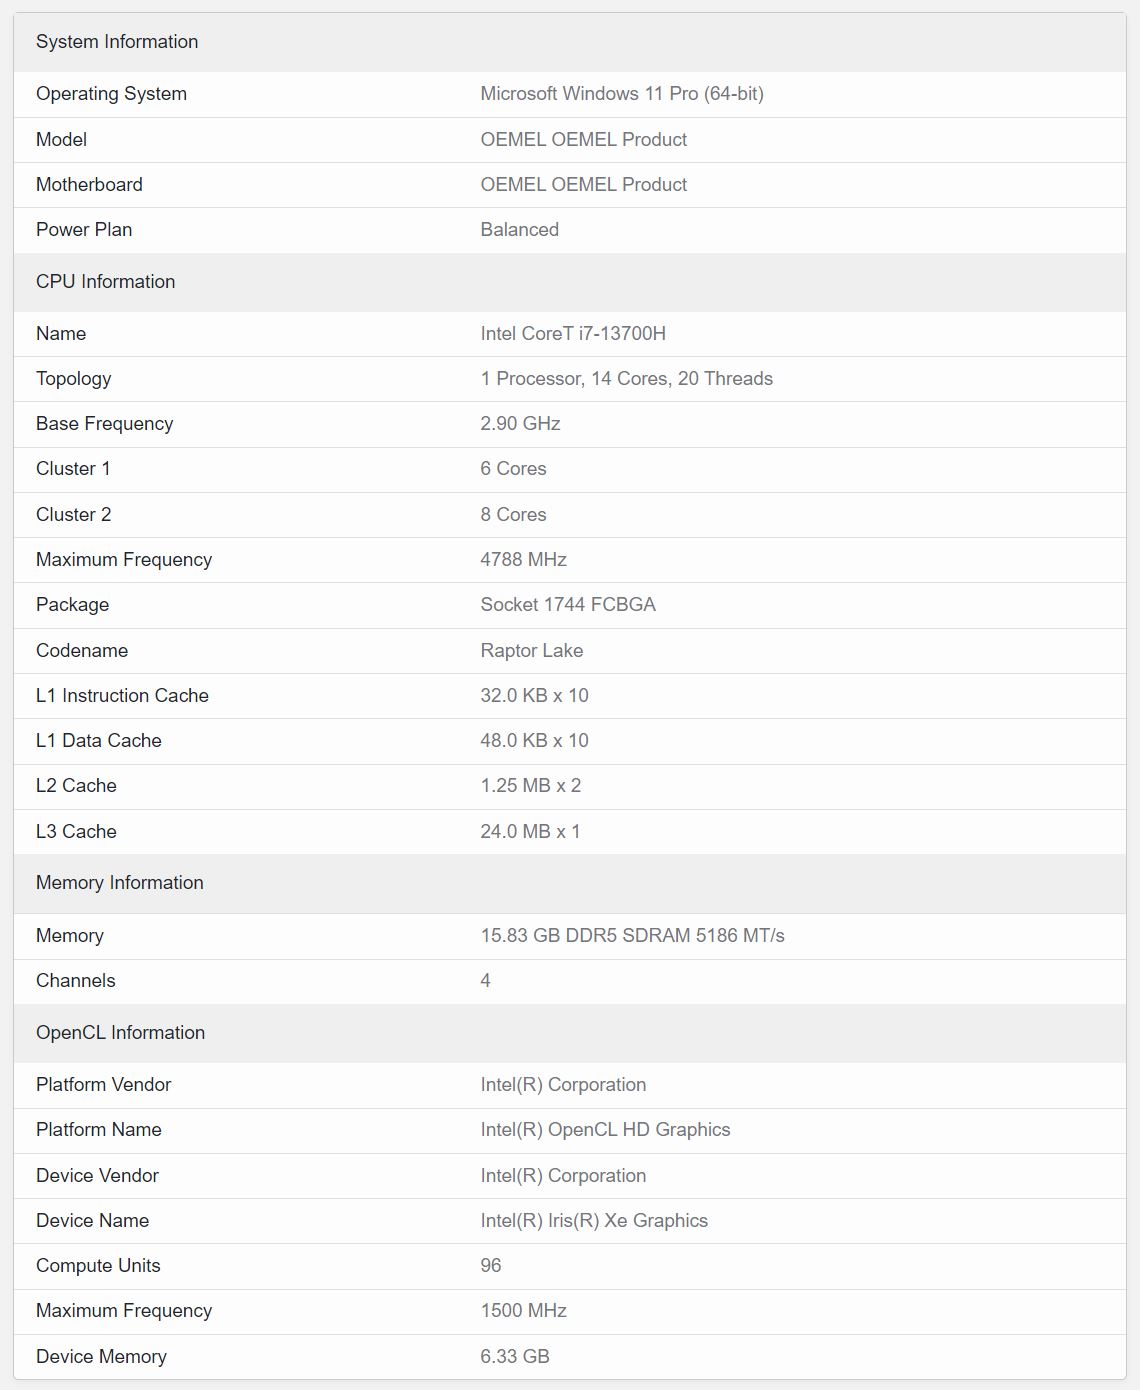Screen dimensions: 1140x1390
Task: Click the OpenCL Information section header
Action: tap(120, 1033)
